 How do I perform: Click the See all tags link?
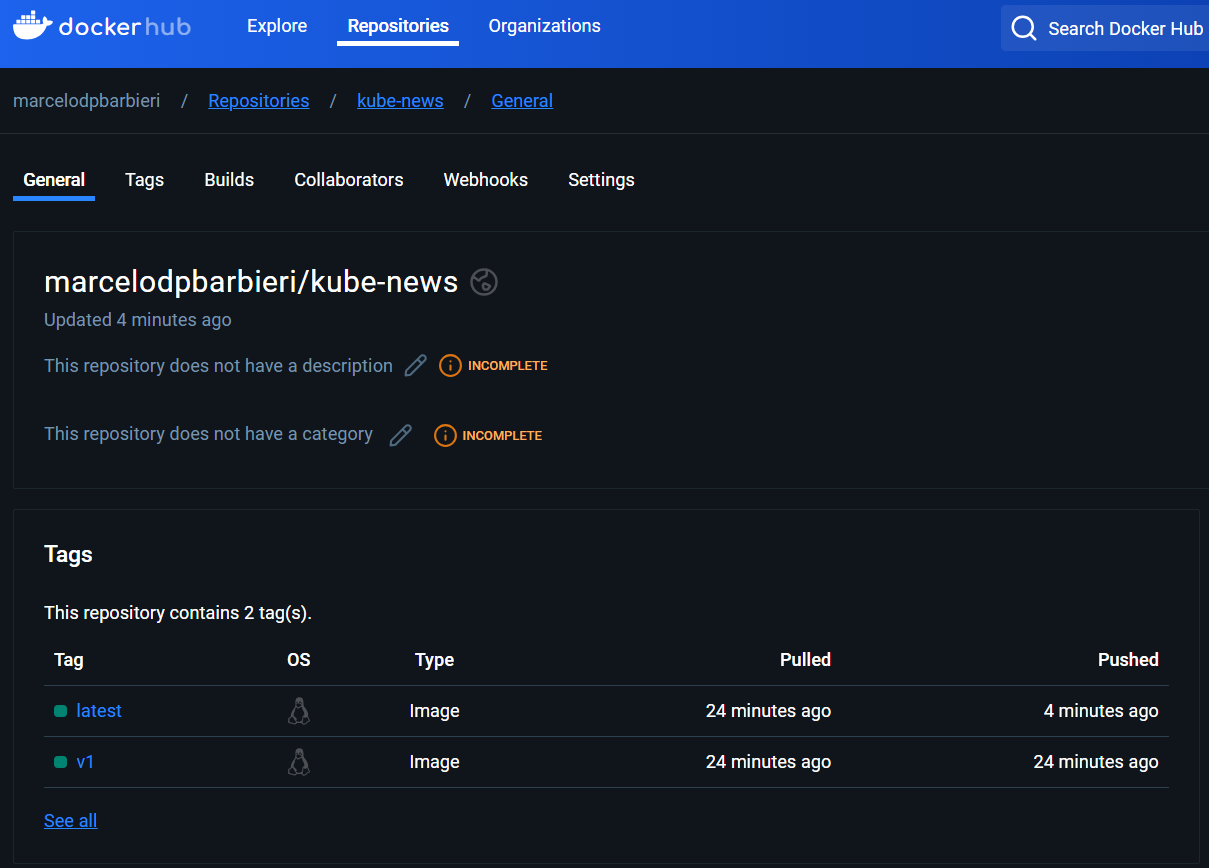(x=70, y=821)
